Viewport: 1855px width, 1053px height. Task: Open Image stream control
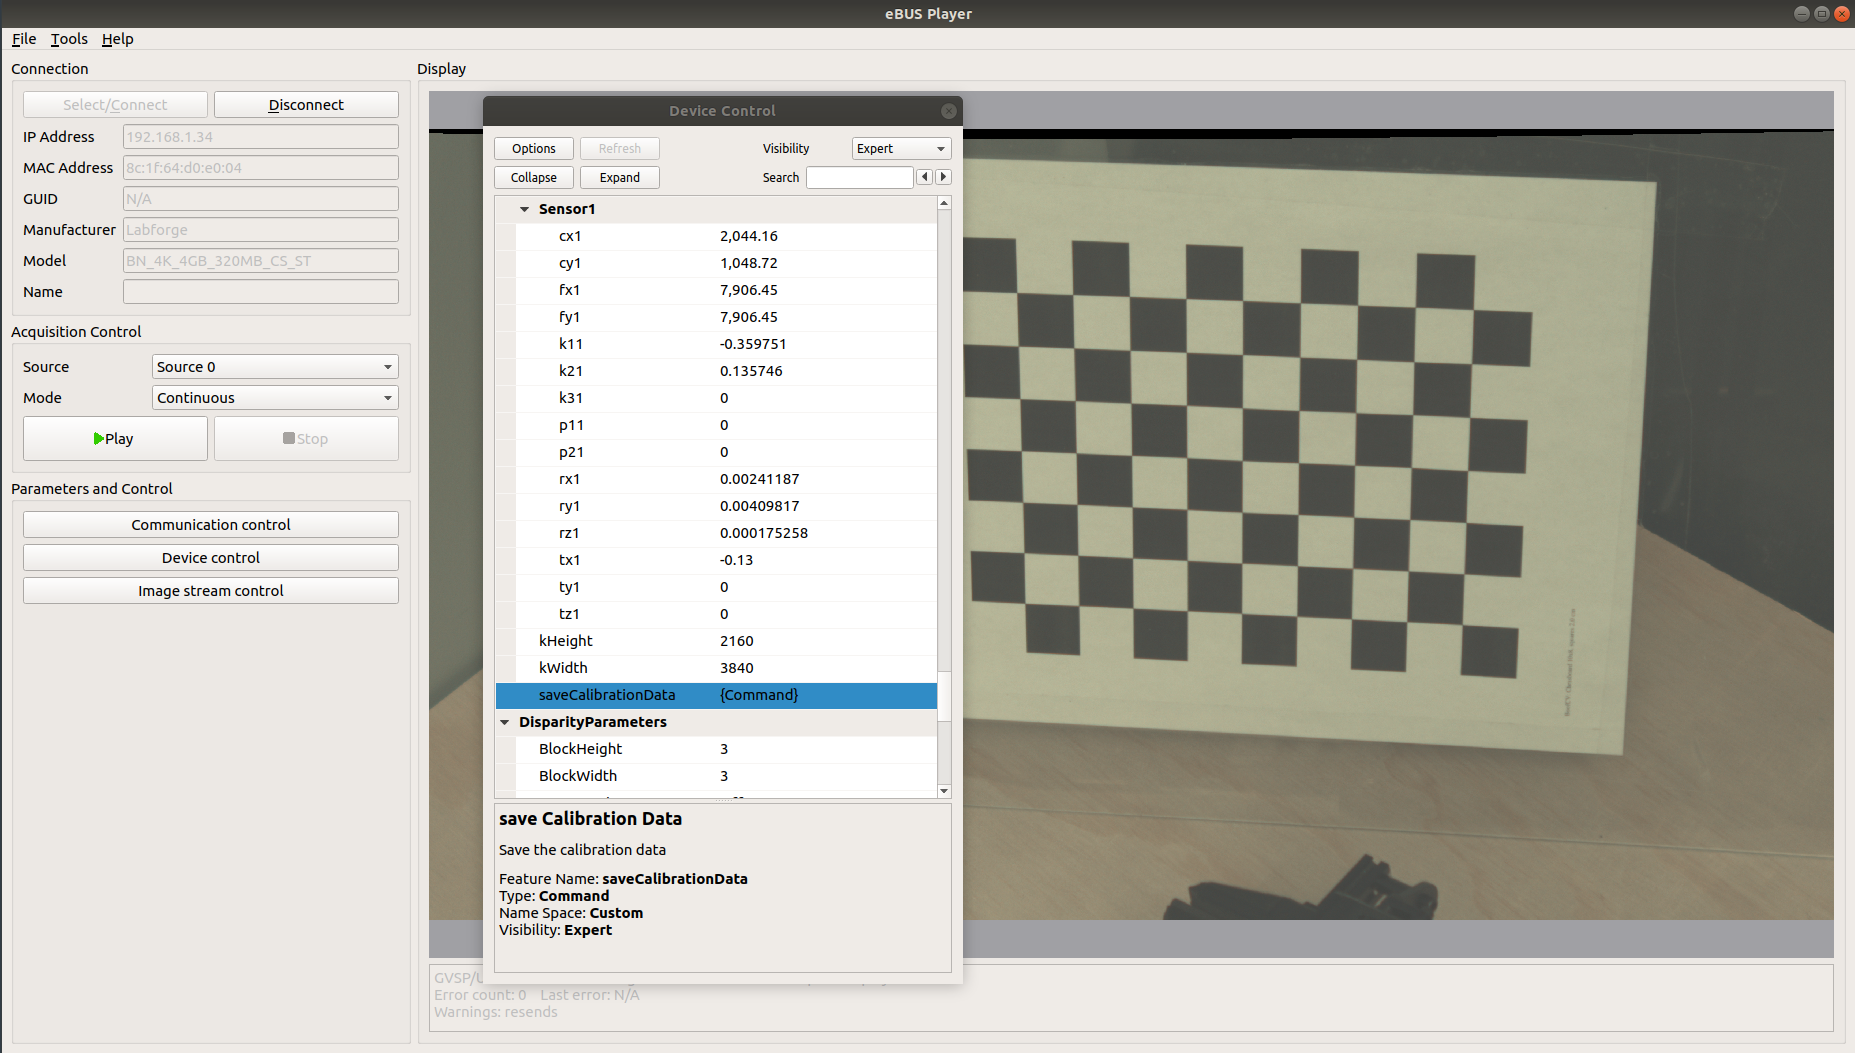211,591
